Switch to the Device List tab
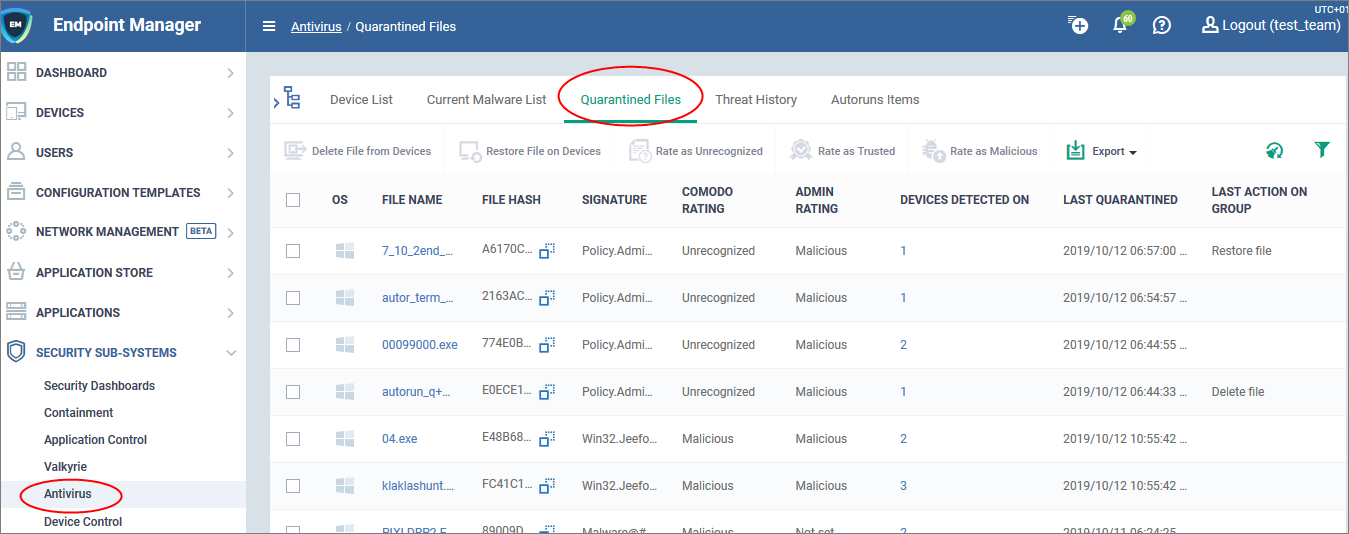Screen dimensions: 1349x534 [361, 100]
